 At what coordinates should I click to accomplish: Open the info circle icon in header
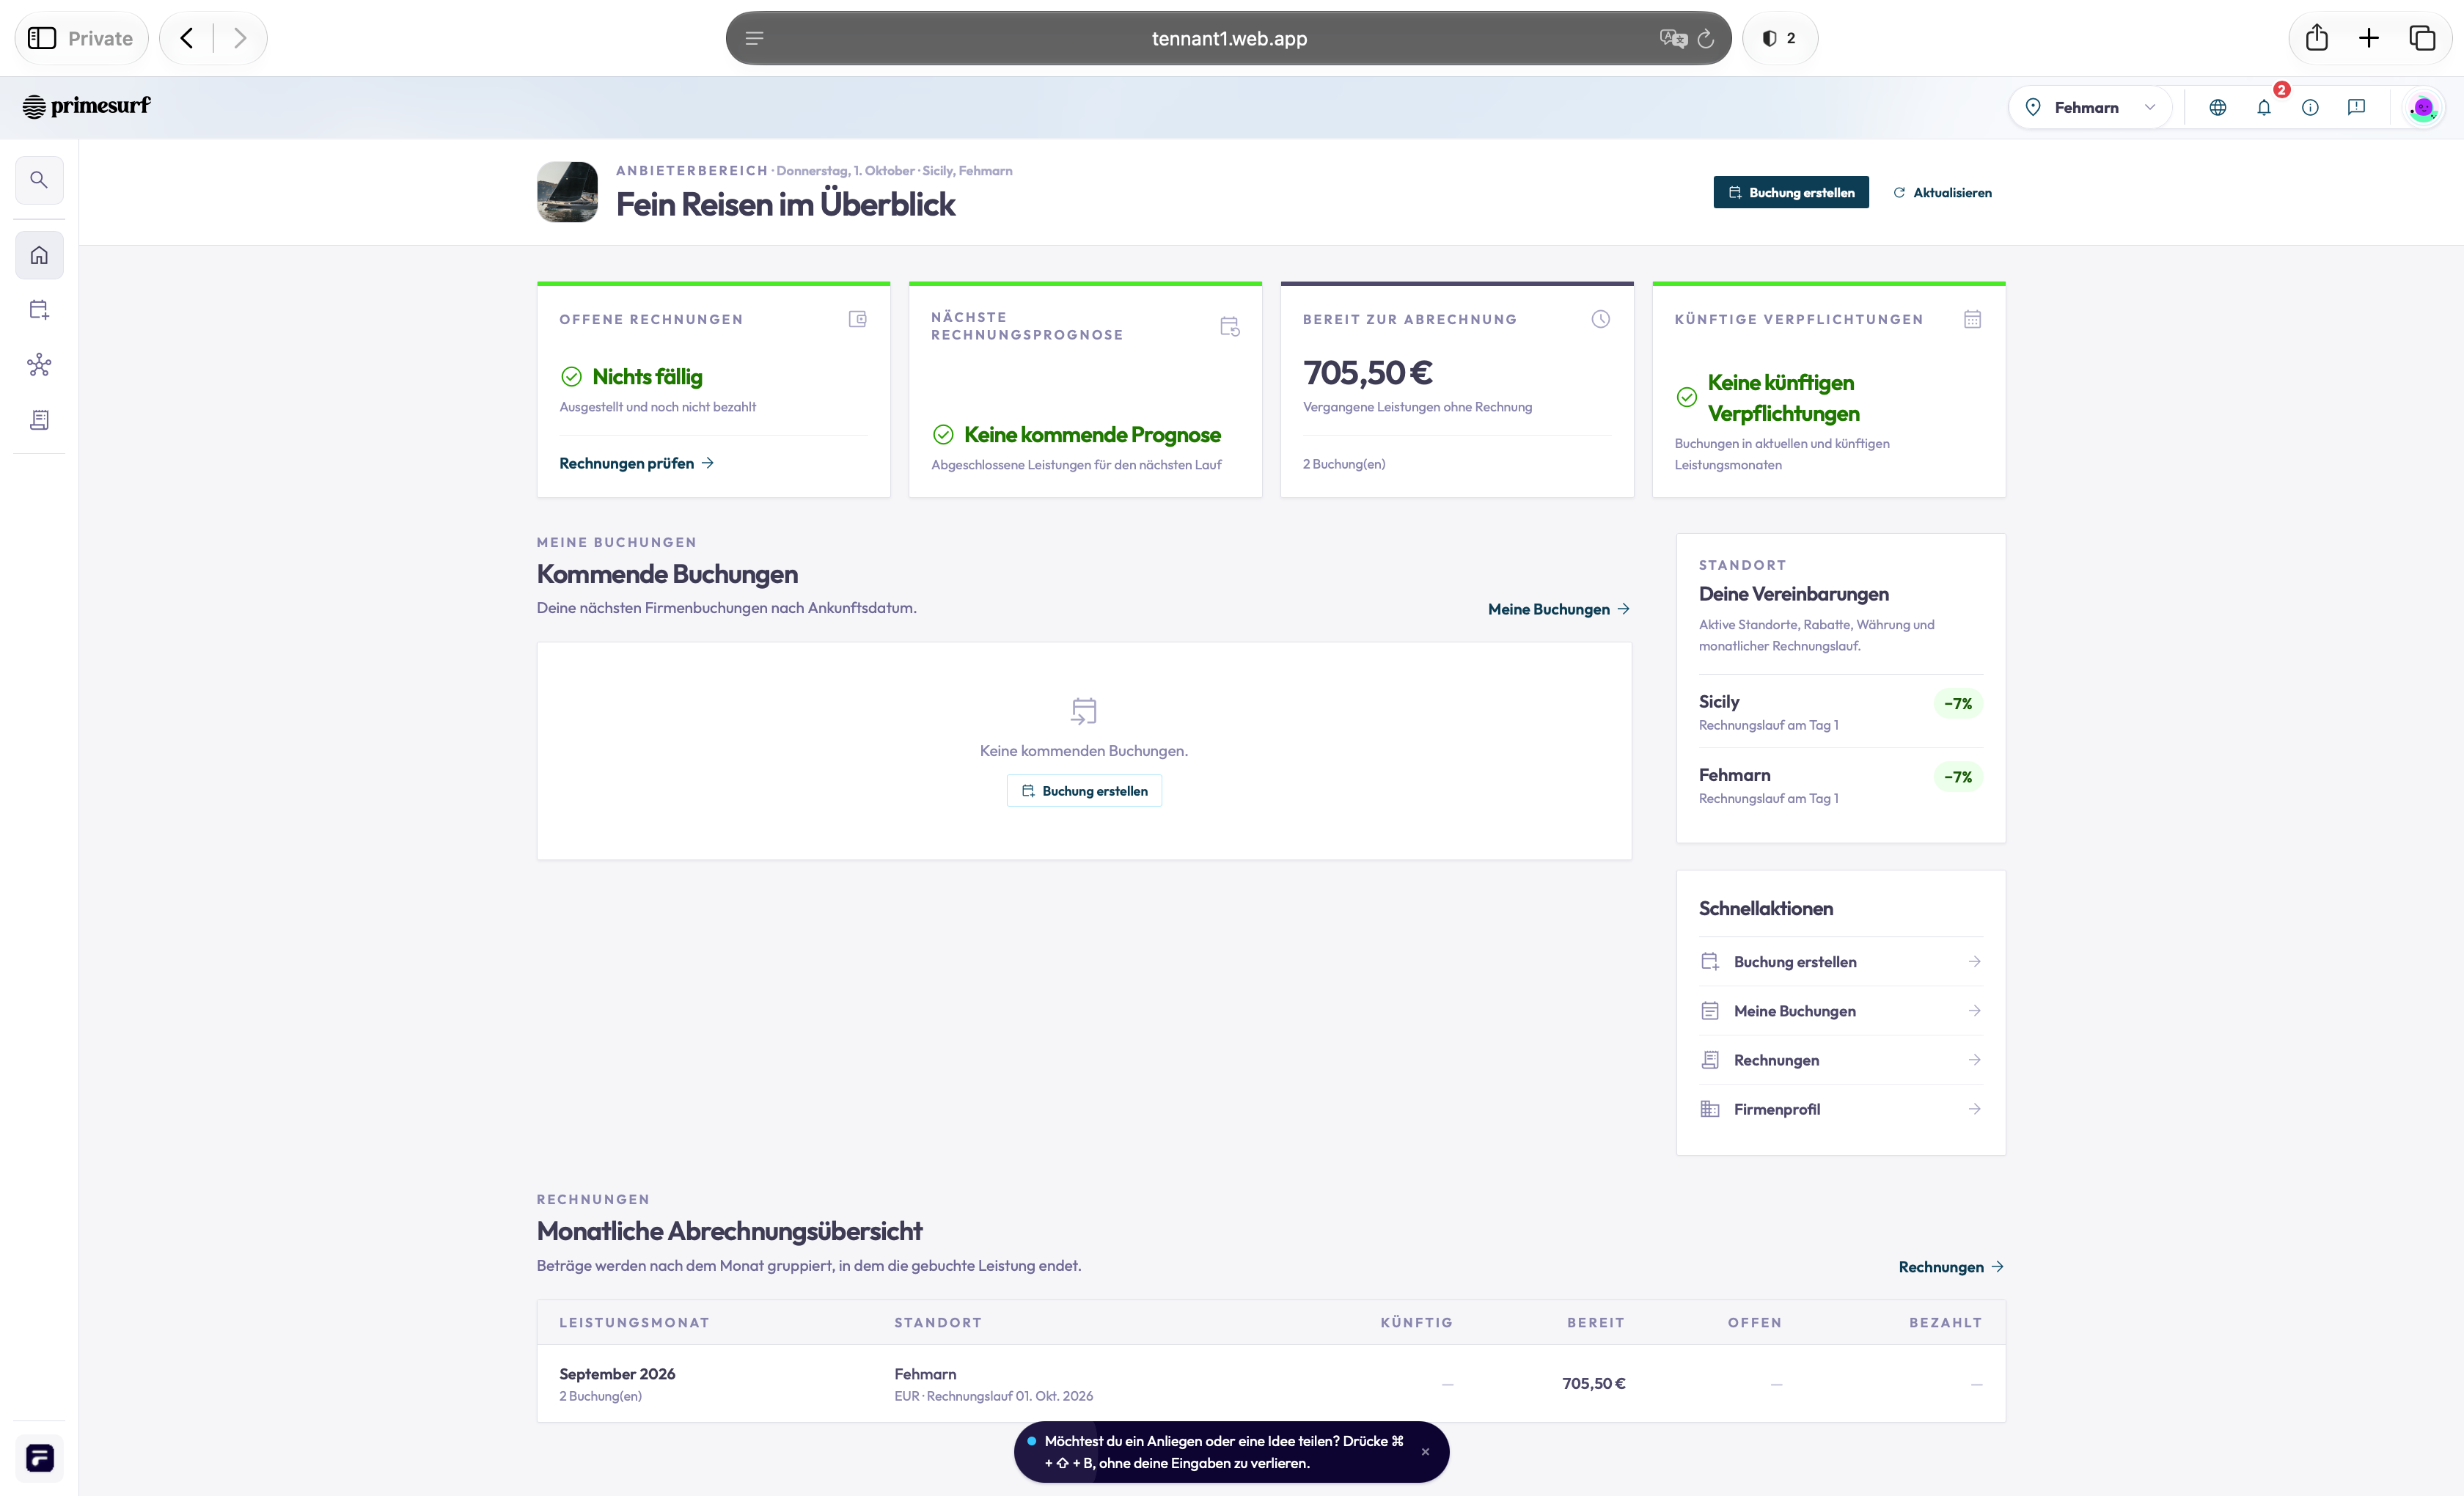(x=2310, y=107)
